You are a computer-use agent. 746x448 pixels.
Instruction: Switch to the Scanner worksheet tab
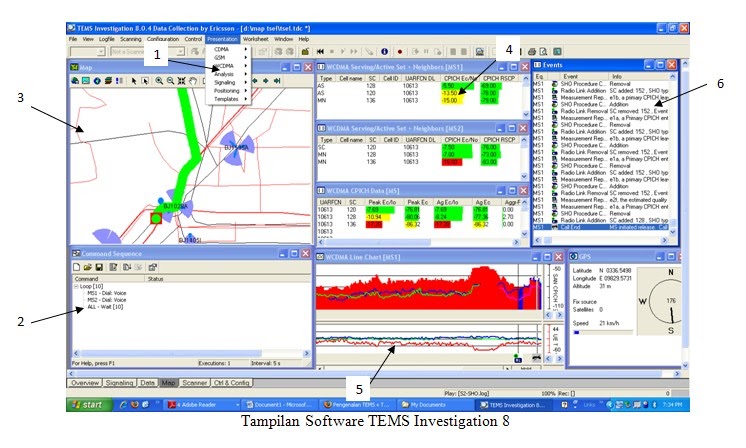click(x=195, y=383)
